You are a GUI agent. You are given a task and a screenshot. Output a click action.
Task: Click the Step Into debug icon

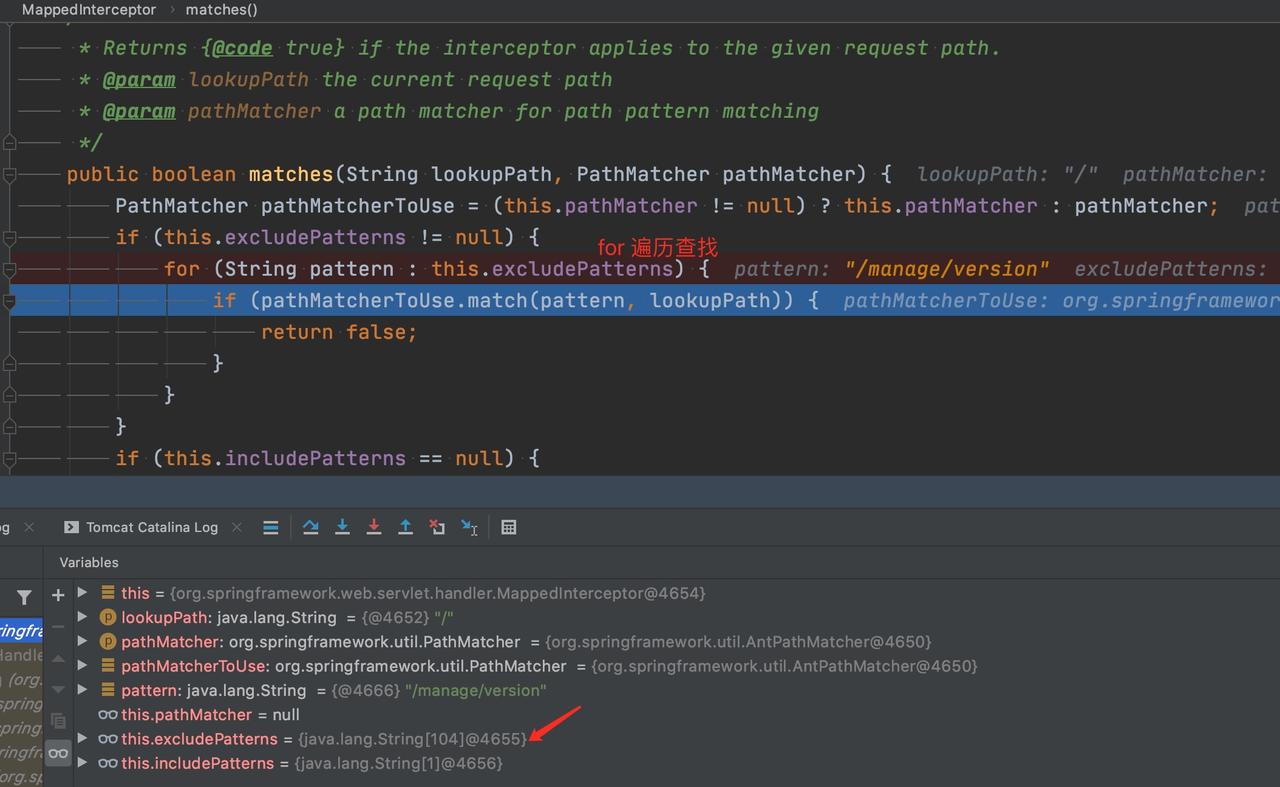pos(342,527)
